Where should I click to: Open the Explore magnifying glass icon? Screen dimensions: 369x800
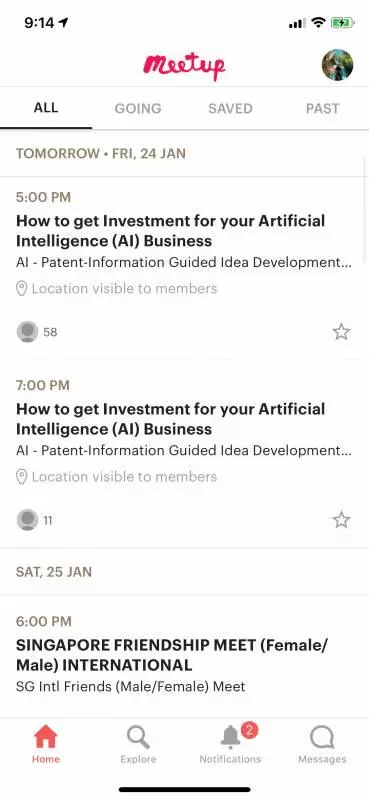tap(138, 737)
